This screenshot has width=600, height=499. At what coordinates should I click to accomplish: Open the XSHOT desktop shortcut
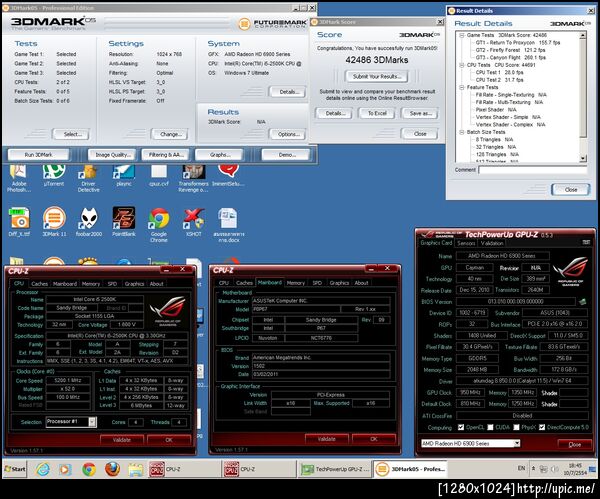[194, 222]
